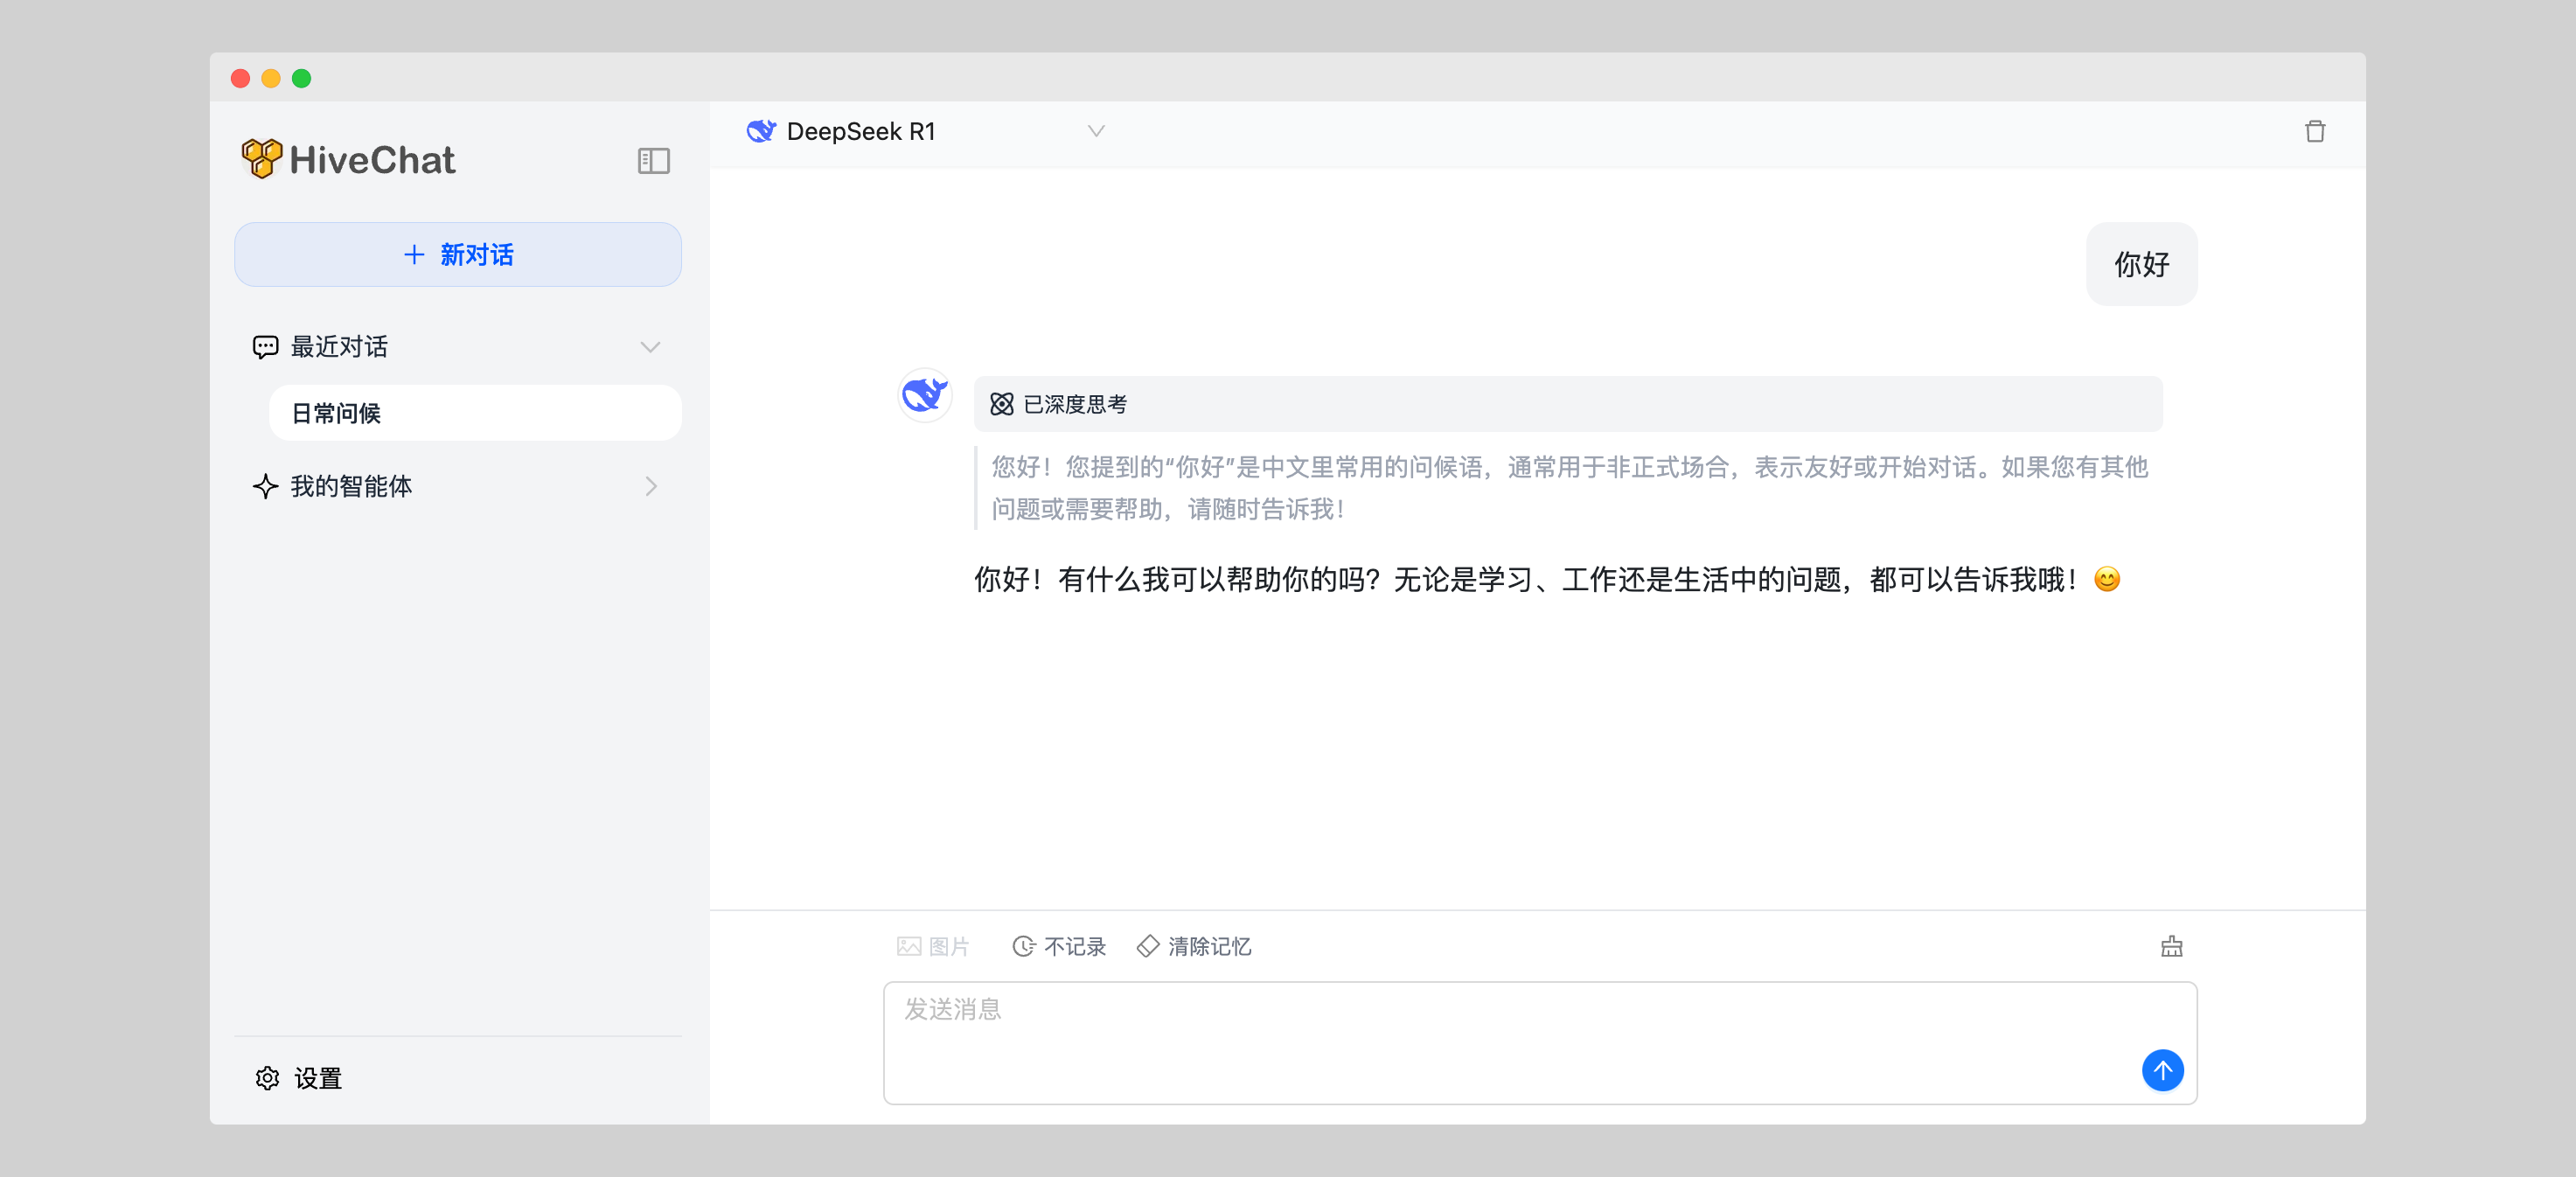Image resolution: width=2576 pixels, height=1177 pixels.
Task: Expand 我的智能体 with its chevron
Action: pyautogui.click(x=653, y=486)
